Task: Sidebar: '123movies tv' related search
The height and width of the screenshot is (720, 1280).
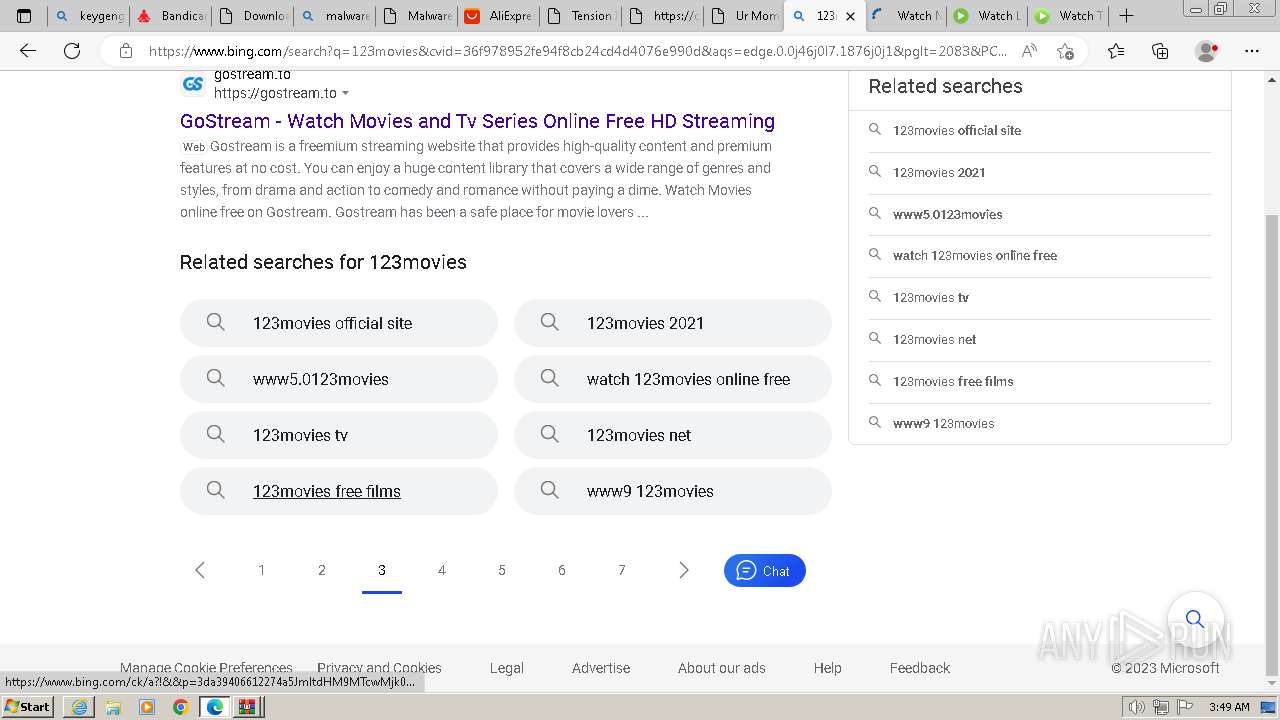Action: click(x=1040, y=298)
